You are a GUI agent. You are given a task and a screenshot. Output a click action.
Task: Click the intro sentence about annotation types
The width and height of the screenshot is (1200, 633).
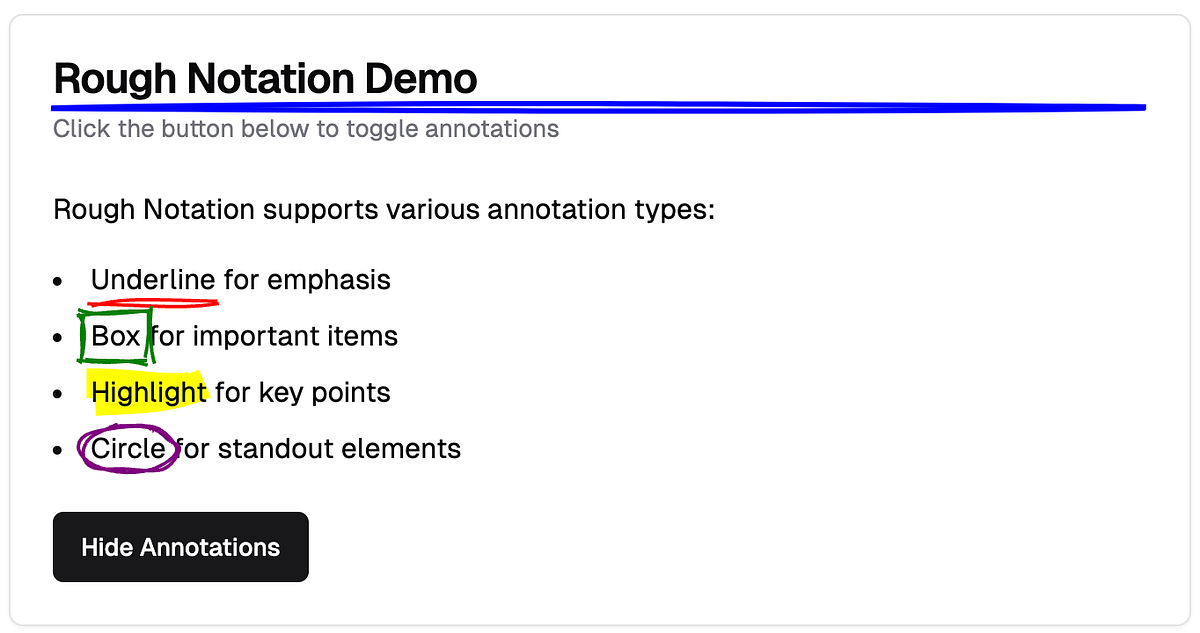(384, 209)
